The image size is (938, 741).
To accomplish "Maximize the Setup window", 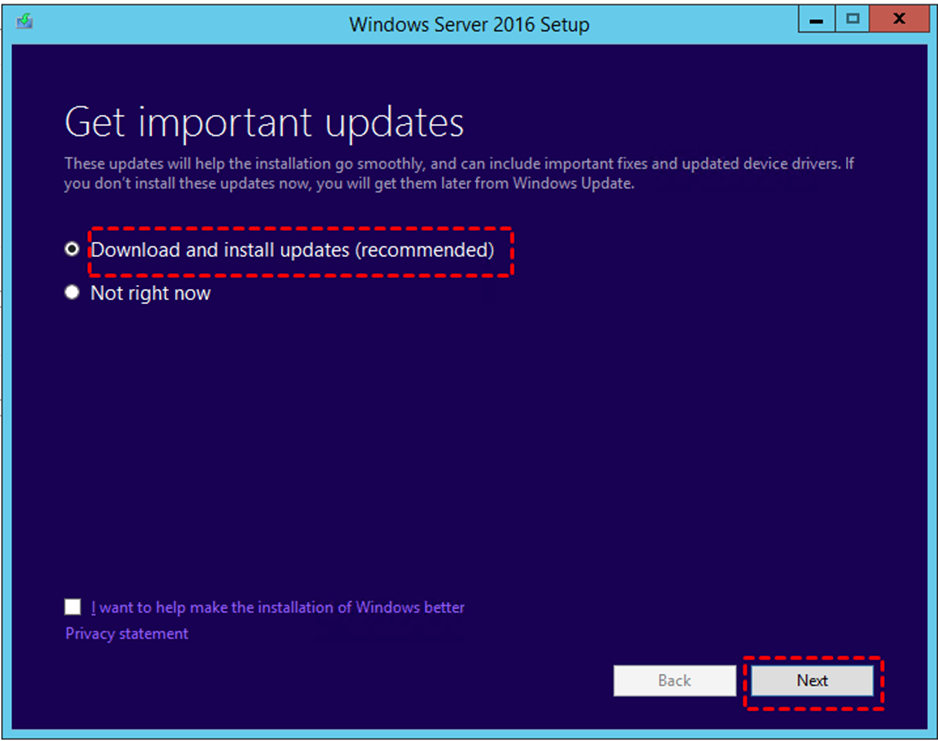I will coord(852,19).
